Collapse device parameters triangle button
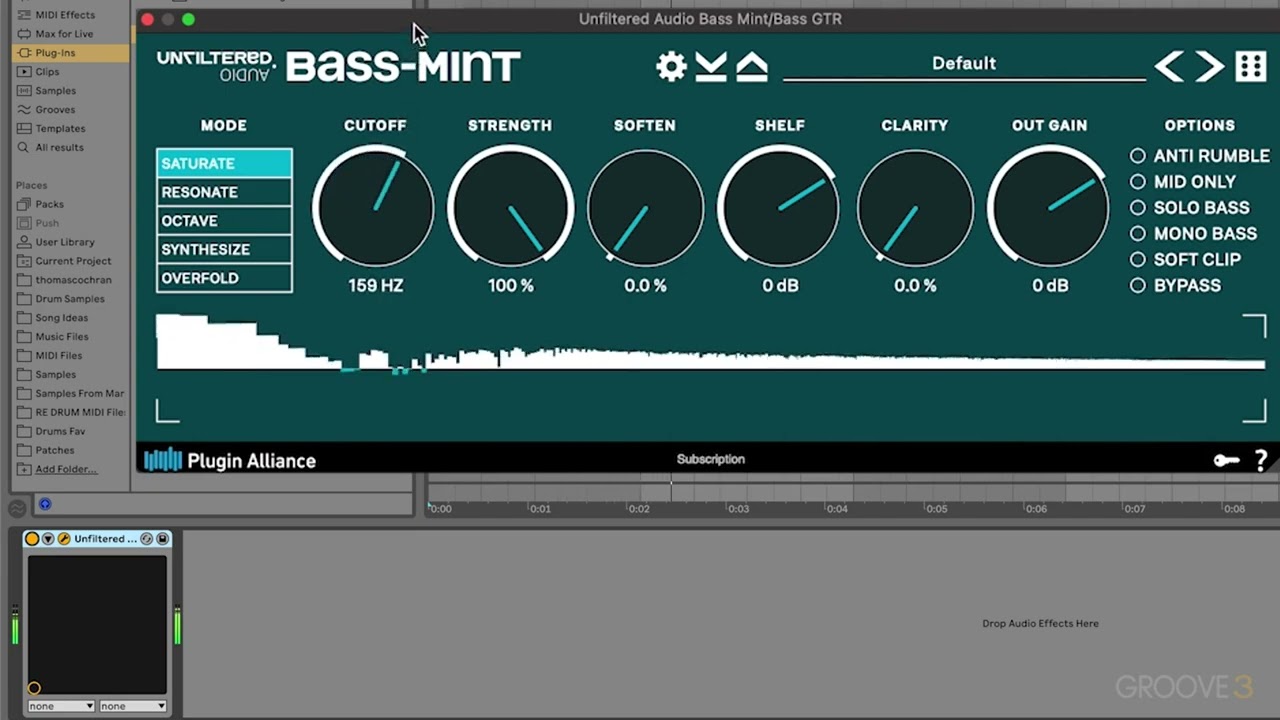The image size is (1280, 720). 47,539
